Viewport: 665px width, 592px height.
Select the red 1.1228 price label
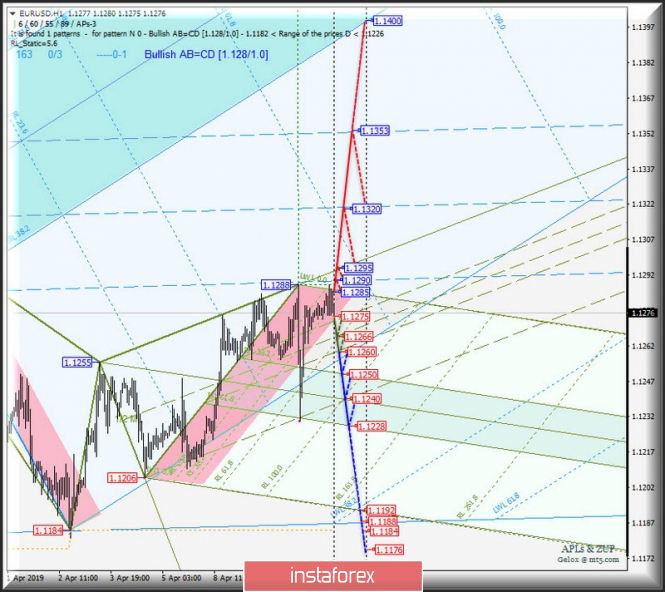(x=372, y=426)
